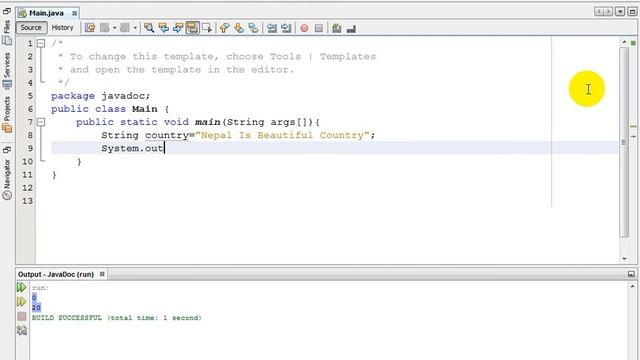Click on 'package javadoc;' line

point(100,96)
